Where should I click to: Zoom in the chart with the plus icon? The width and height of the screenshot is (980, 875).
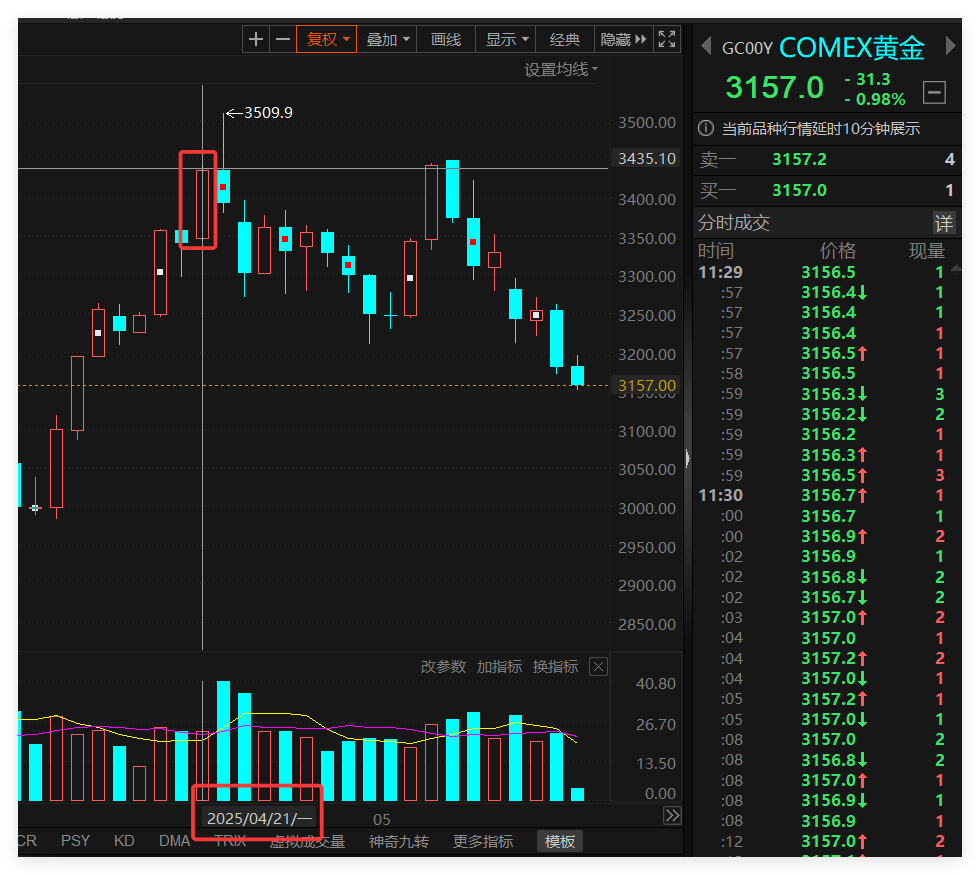click(256, 39)
